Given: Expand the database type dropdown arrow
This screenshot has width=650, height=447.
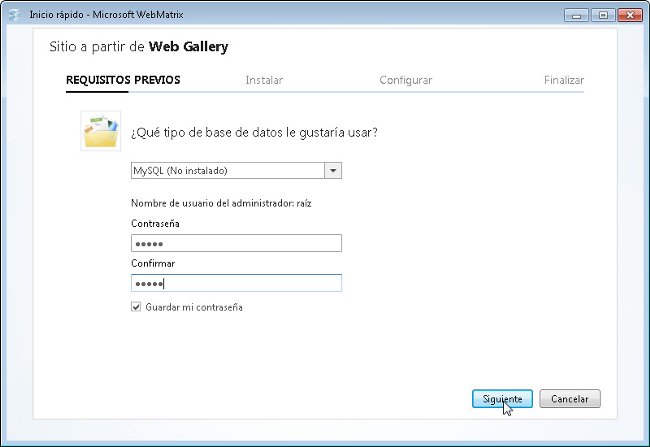Looking at the screenshot, I should pos(333,170).
